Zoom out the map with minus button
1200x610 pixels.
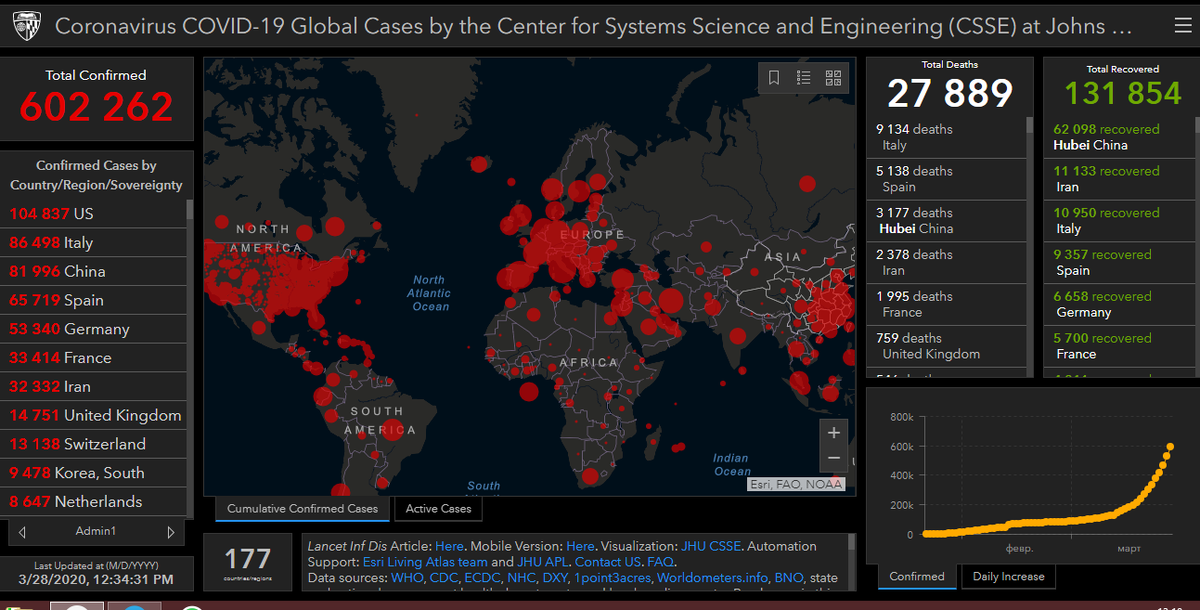(x=834, y=459)
